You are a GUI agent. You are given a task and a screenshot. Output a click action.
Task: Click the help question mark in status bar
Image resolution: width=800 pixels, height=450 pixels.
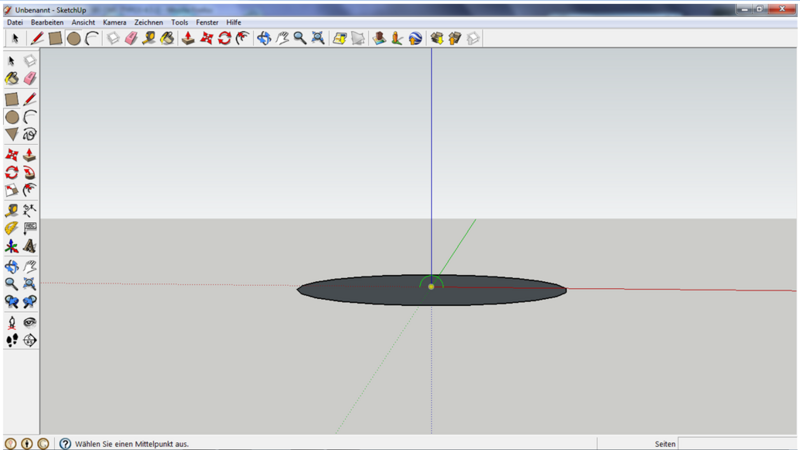[65, 443]
